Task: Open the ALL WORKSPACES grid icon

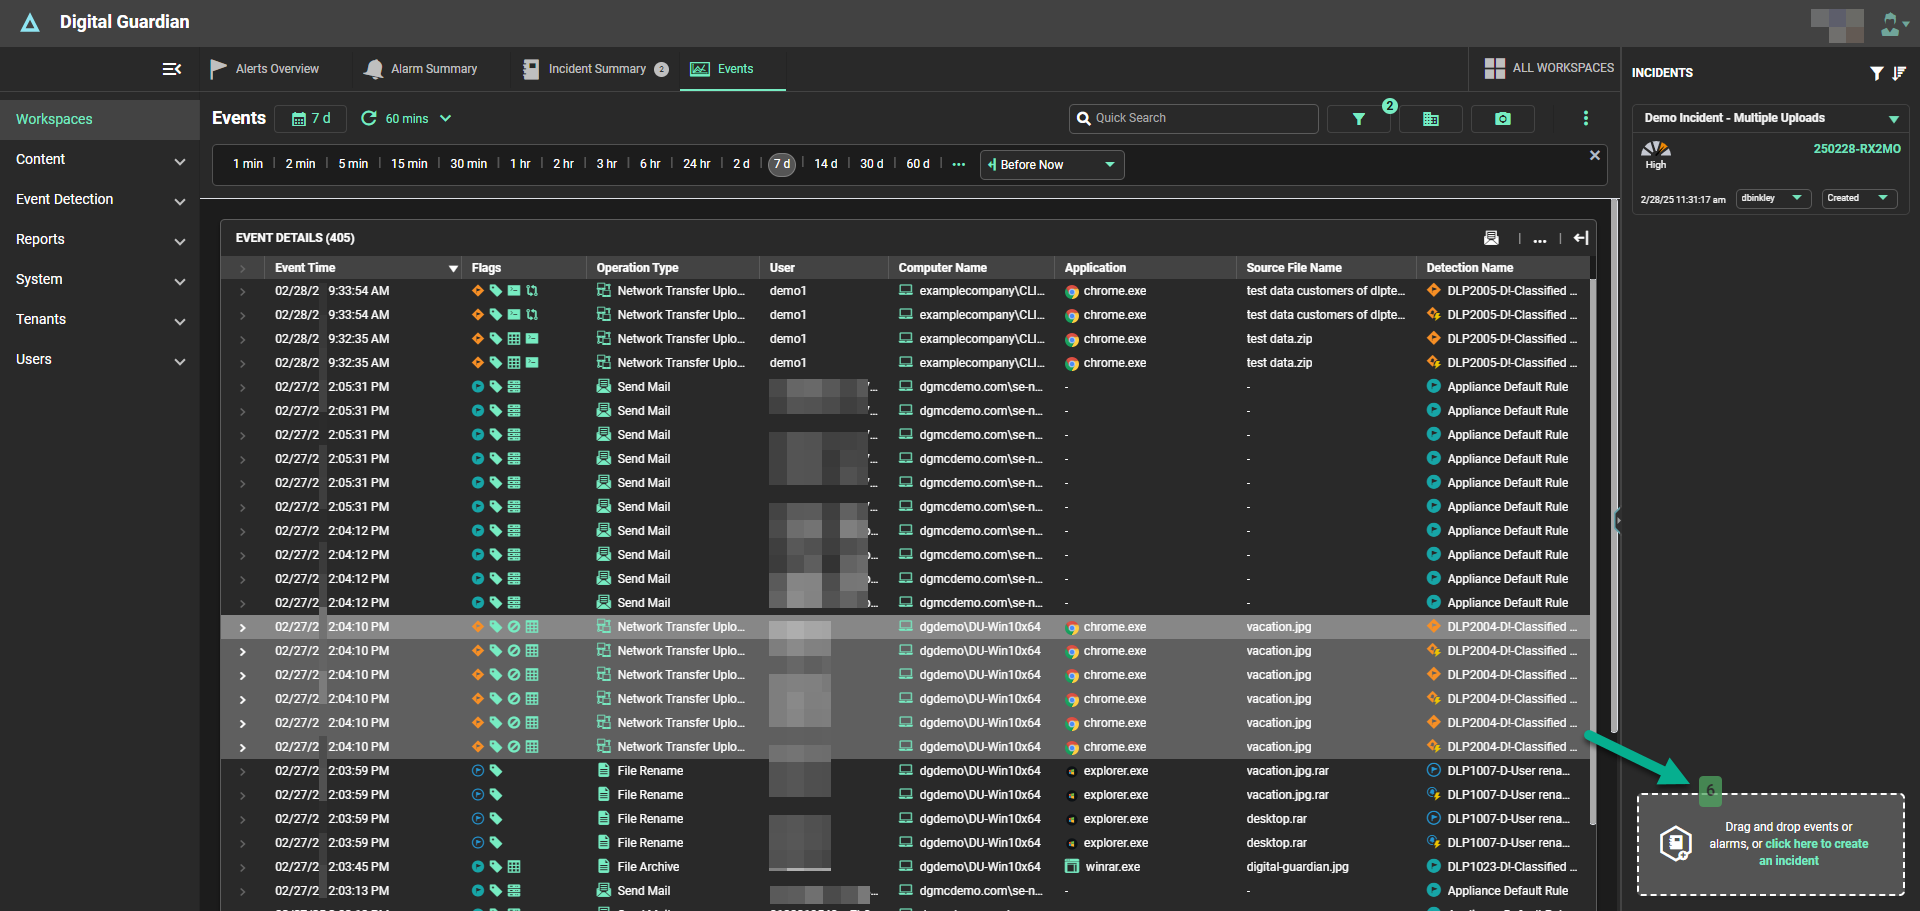Action: (x=1495, y=68)
